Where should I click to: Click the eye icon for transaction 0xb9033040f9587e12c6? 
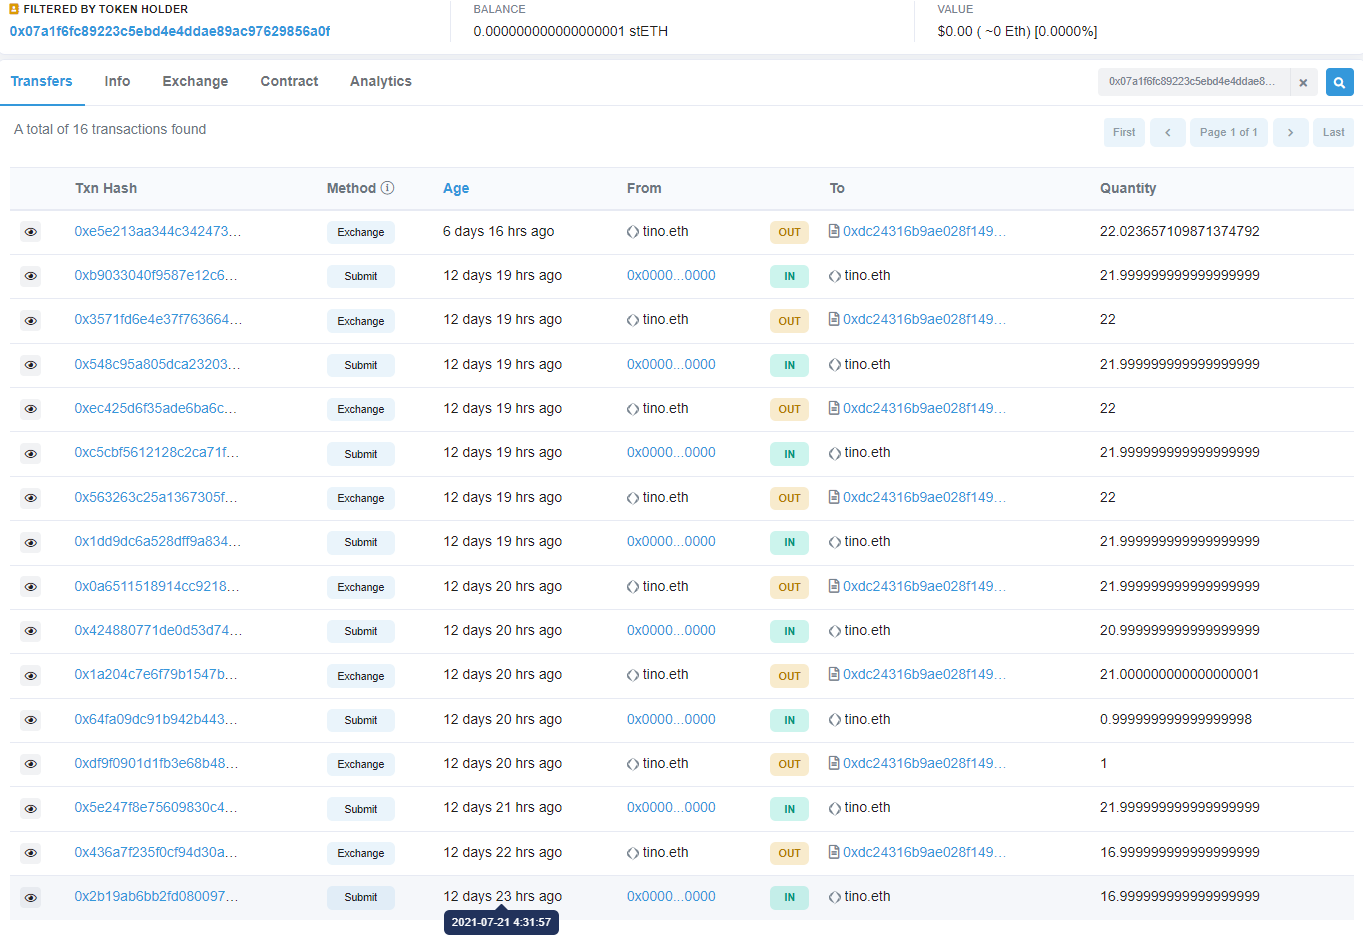31,276
